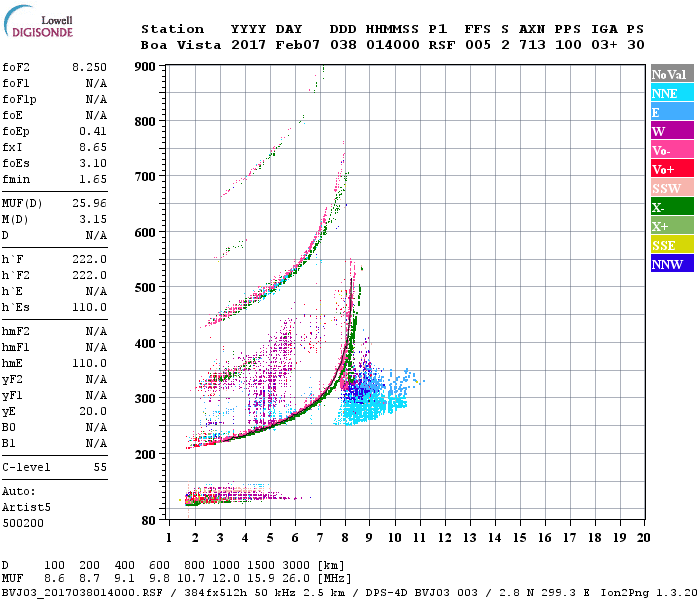
Task: Click the yE value 20.0
Action: pyautogui.click(x=93, y=412)
